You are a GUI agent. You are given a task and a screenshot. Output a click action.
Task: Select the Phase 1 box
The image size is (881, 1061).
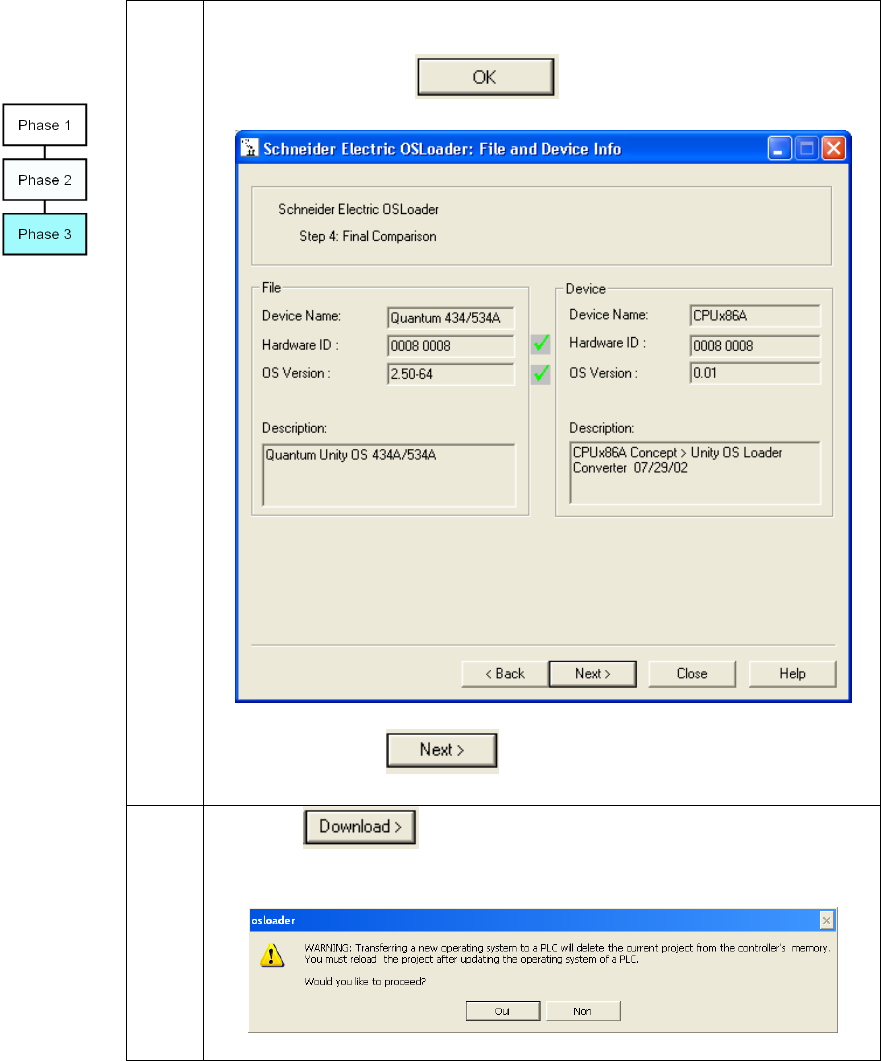click(45, 125)
